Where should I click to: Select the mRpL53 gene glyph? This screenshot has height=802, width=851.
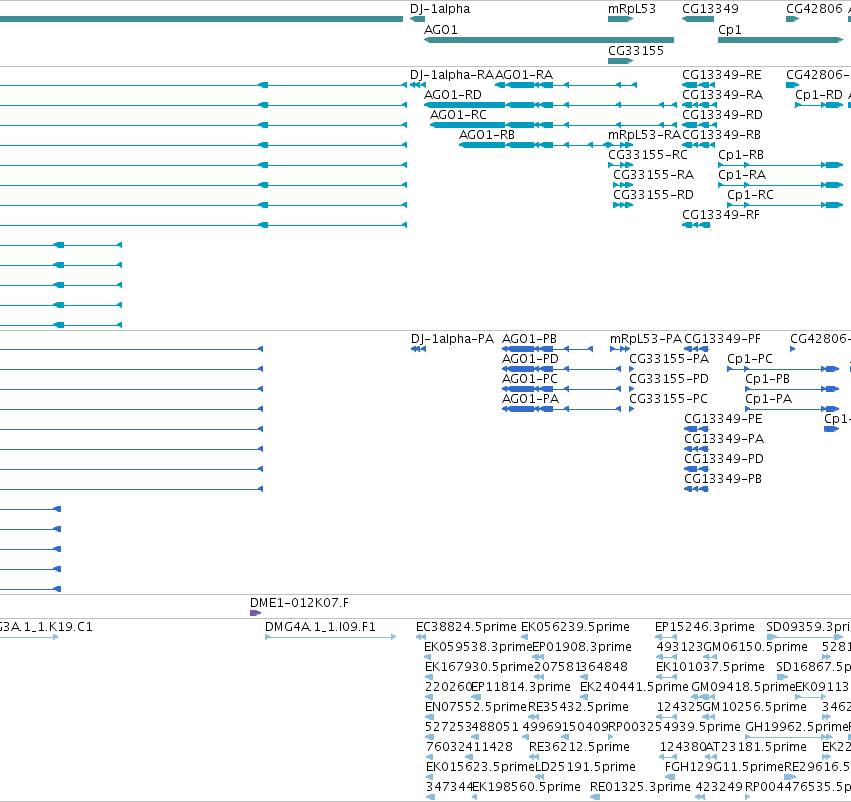coord(620,19)
